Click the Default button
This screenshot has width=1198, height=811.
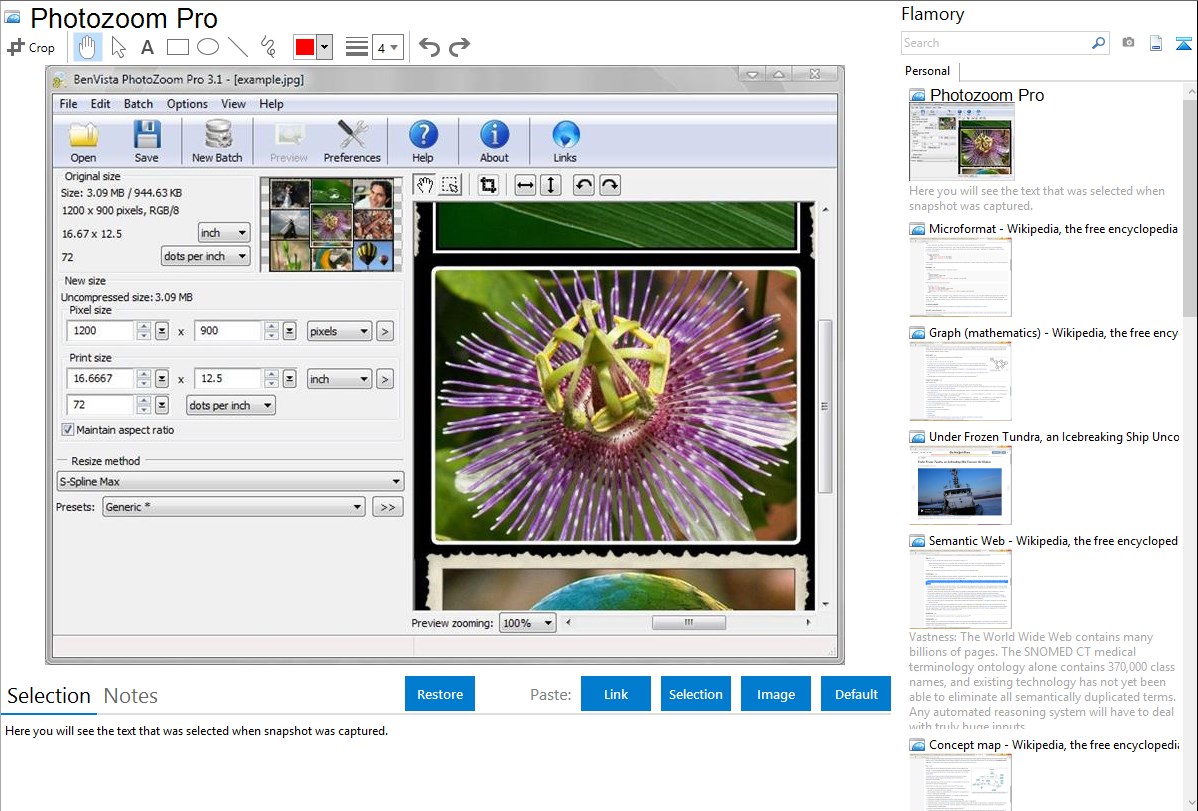pos(856,694)
